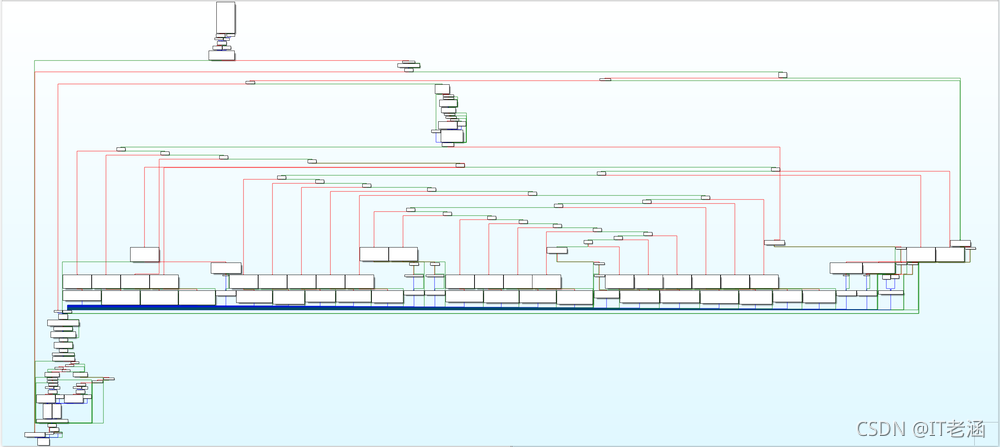1000x447 pixels.
Task: Select the small node on the upper-left red edge
Action: (x=250, y=82)
